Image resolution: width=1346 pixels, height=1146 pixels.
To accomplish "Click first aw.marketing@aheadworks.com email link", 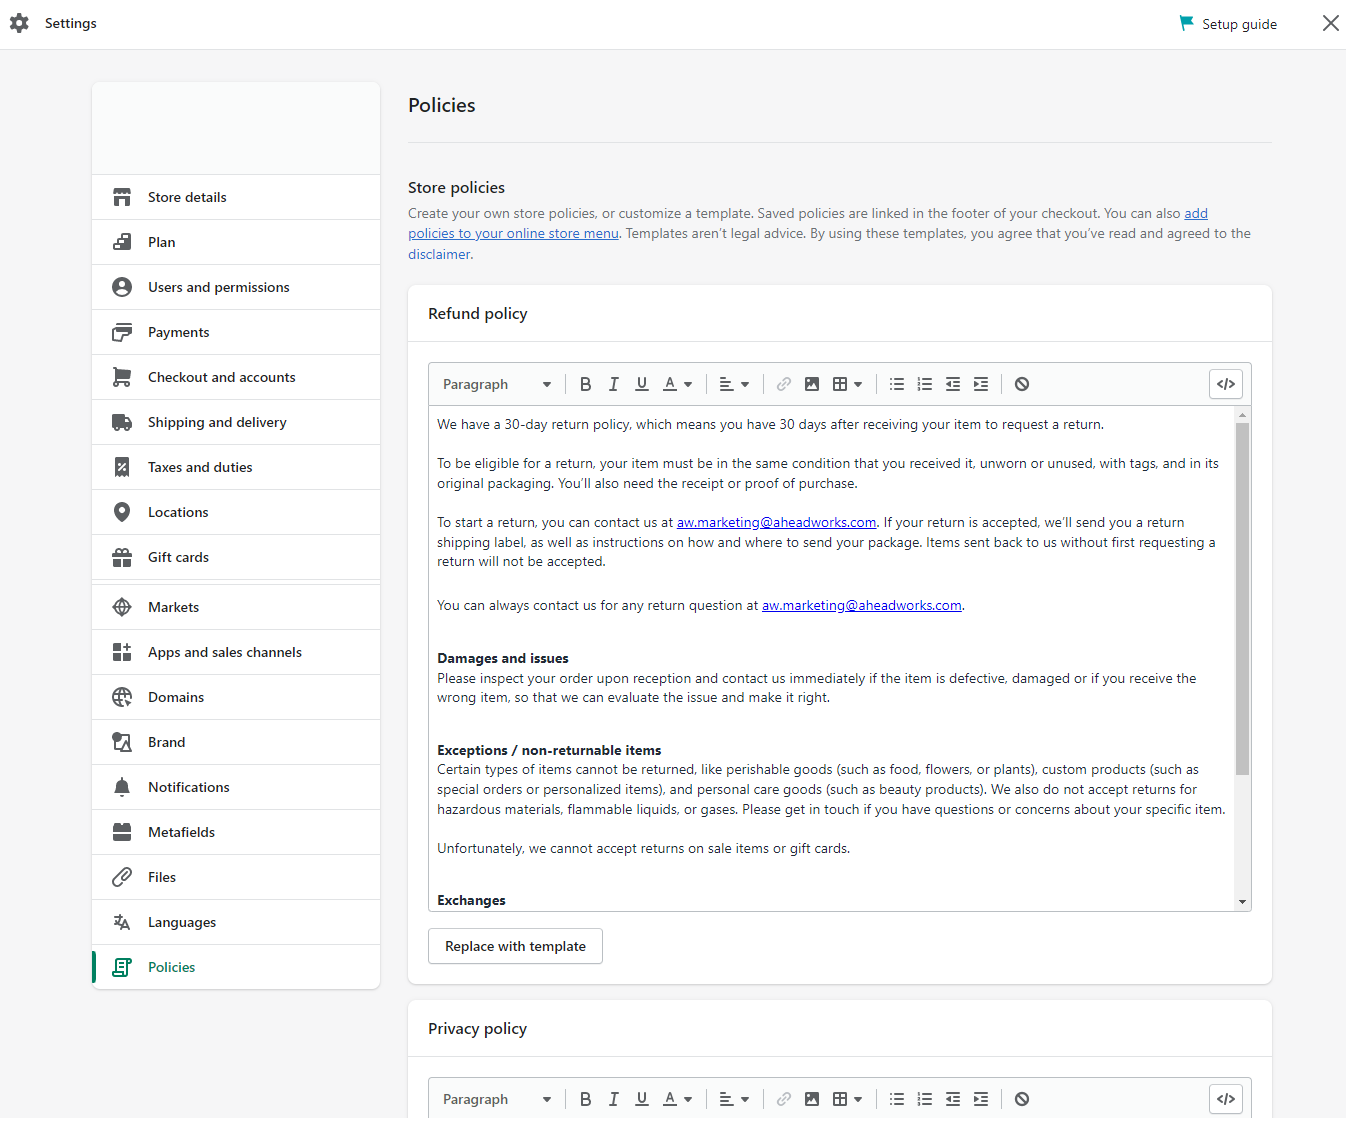I will click(x=776, y=522).
